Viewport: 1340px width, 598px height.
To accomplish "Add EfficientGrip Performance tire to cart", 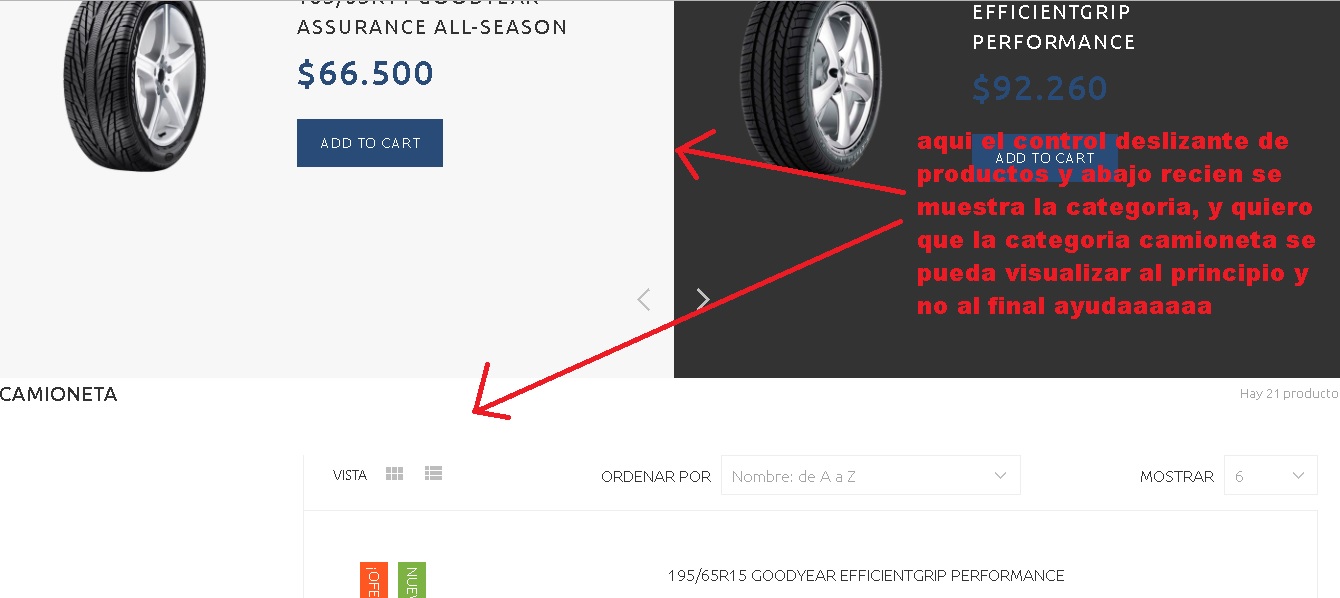I will tap(1044, 157).
